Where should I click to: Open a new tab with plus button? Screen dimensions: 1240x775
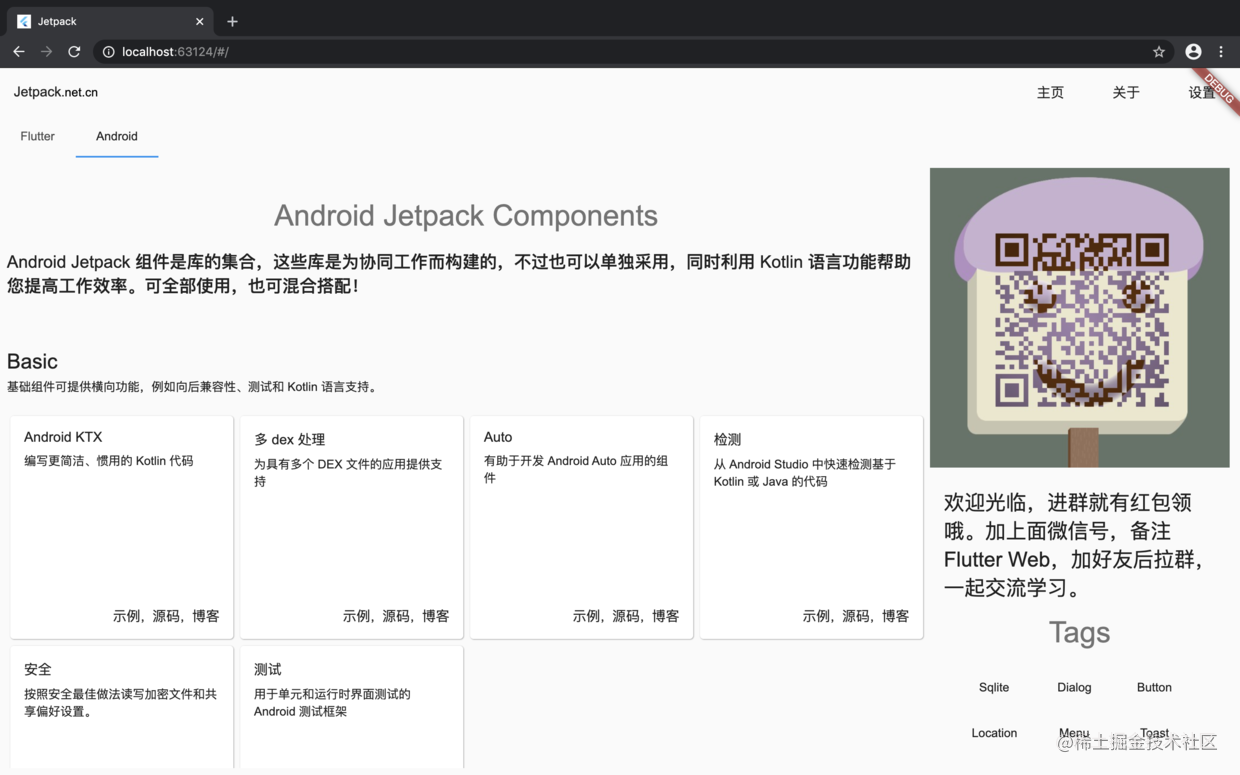(232, 21)
